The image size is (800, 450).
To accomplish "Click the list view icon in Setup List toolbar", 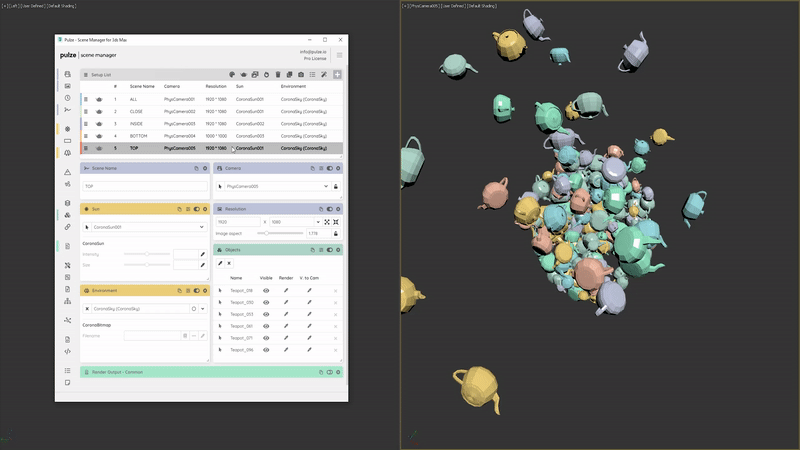I will click(312, 74).
